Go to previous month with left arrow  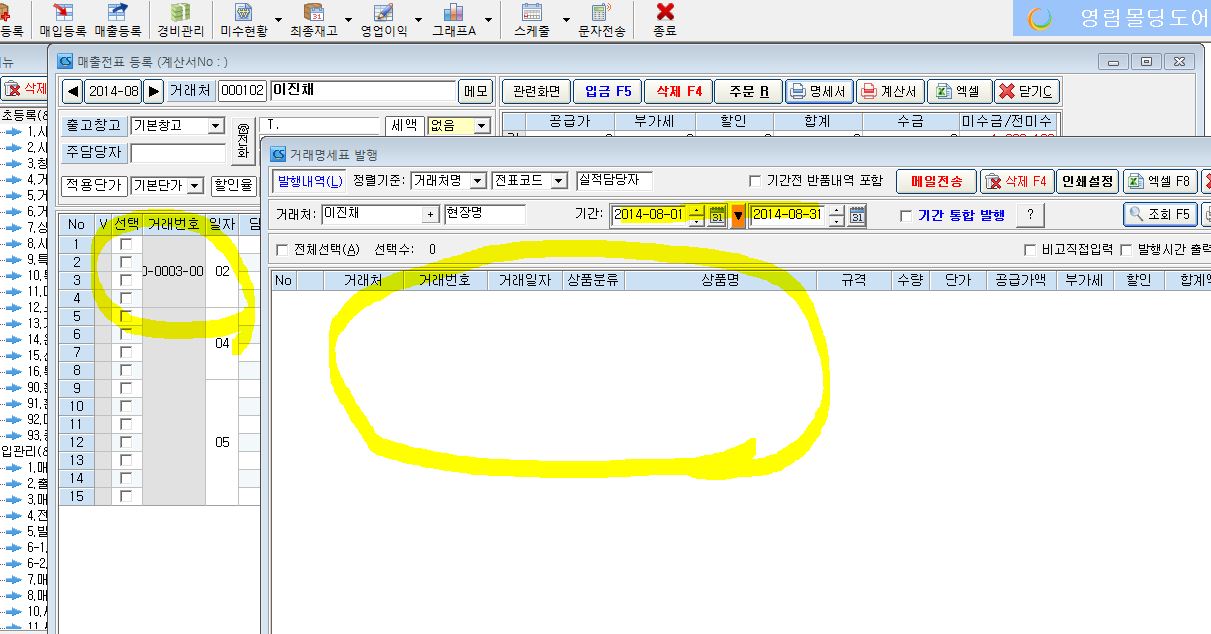[x=72, y=91]
